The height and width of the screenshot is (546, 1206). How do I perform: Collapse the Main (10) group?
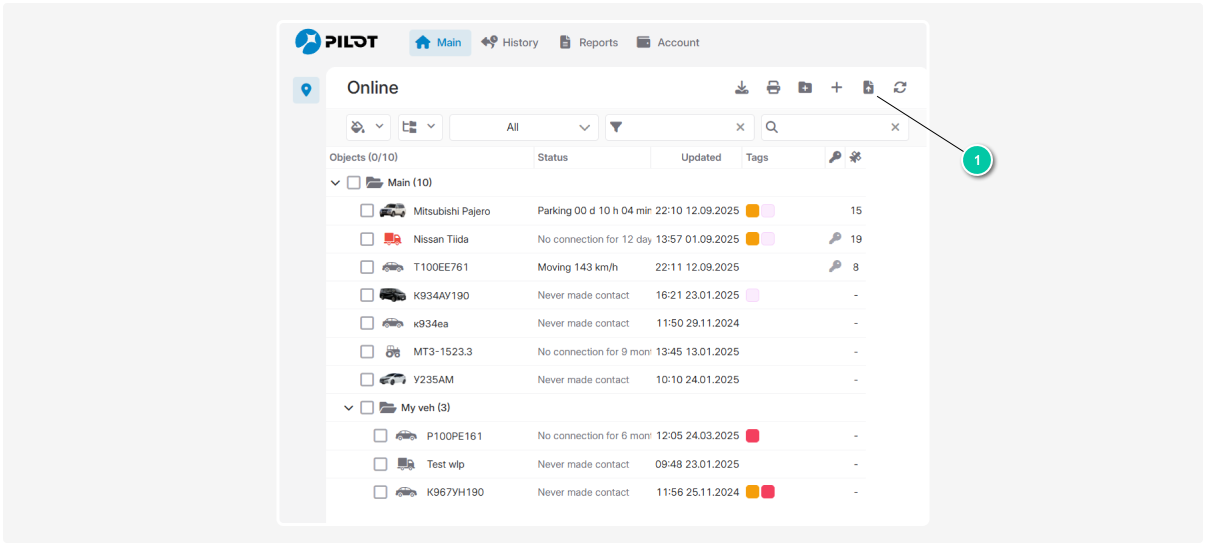pos(335,183)
